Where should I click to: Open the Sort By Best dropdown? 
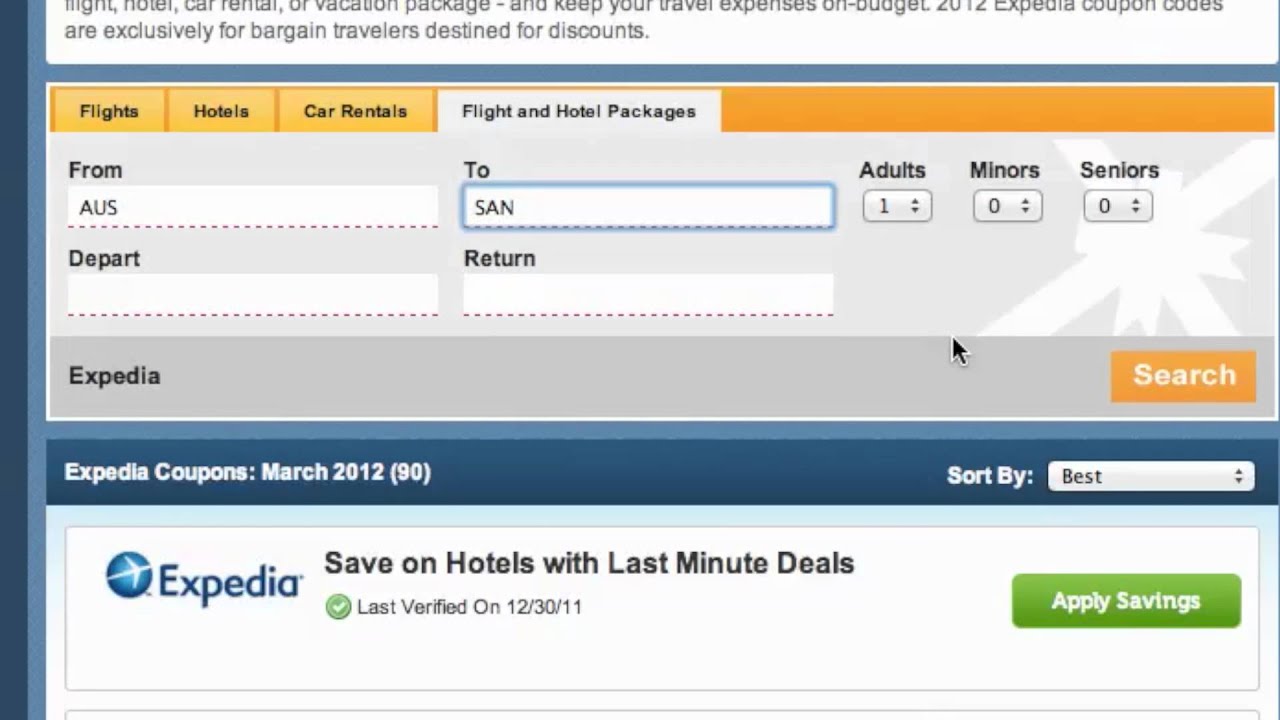click(1150, 476)
